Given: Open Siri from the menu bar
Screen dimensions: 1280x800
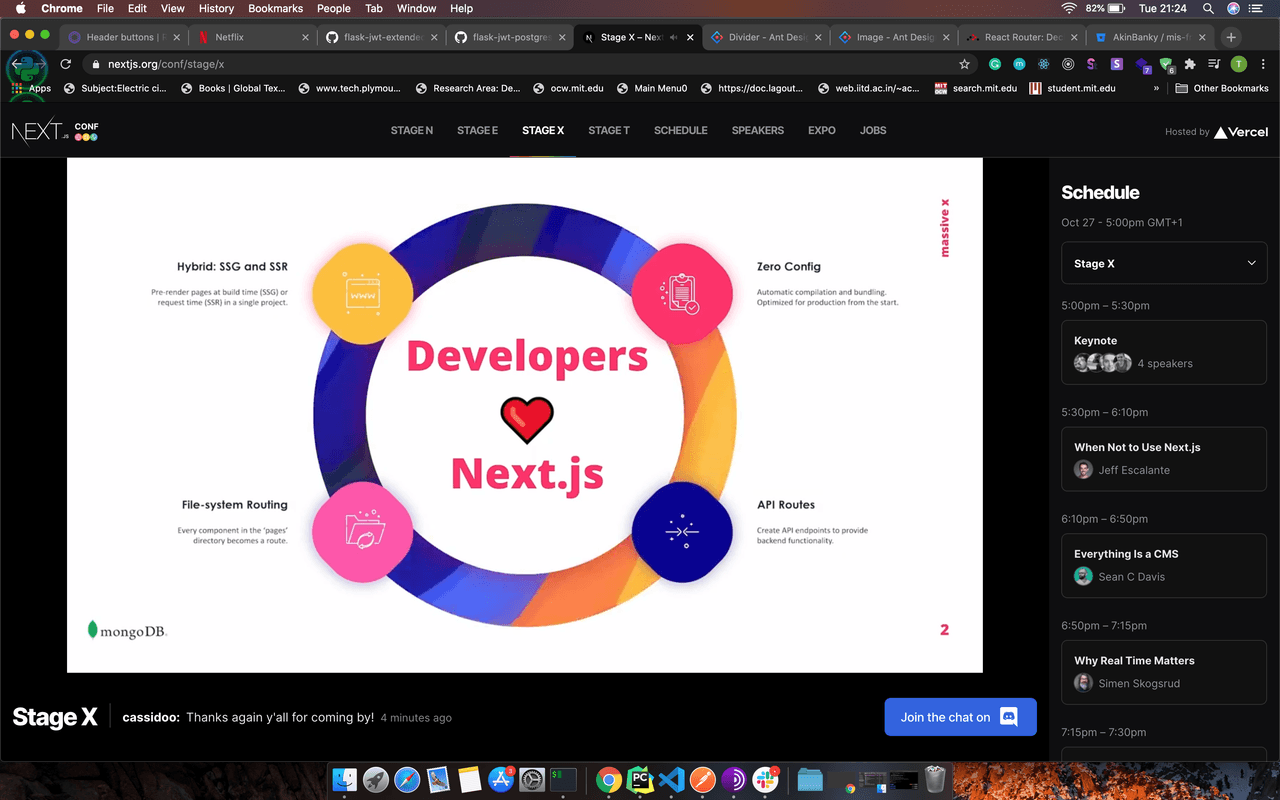Looking at the screenshot, I should click(x=1233, y=8).
